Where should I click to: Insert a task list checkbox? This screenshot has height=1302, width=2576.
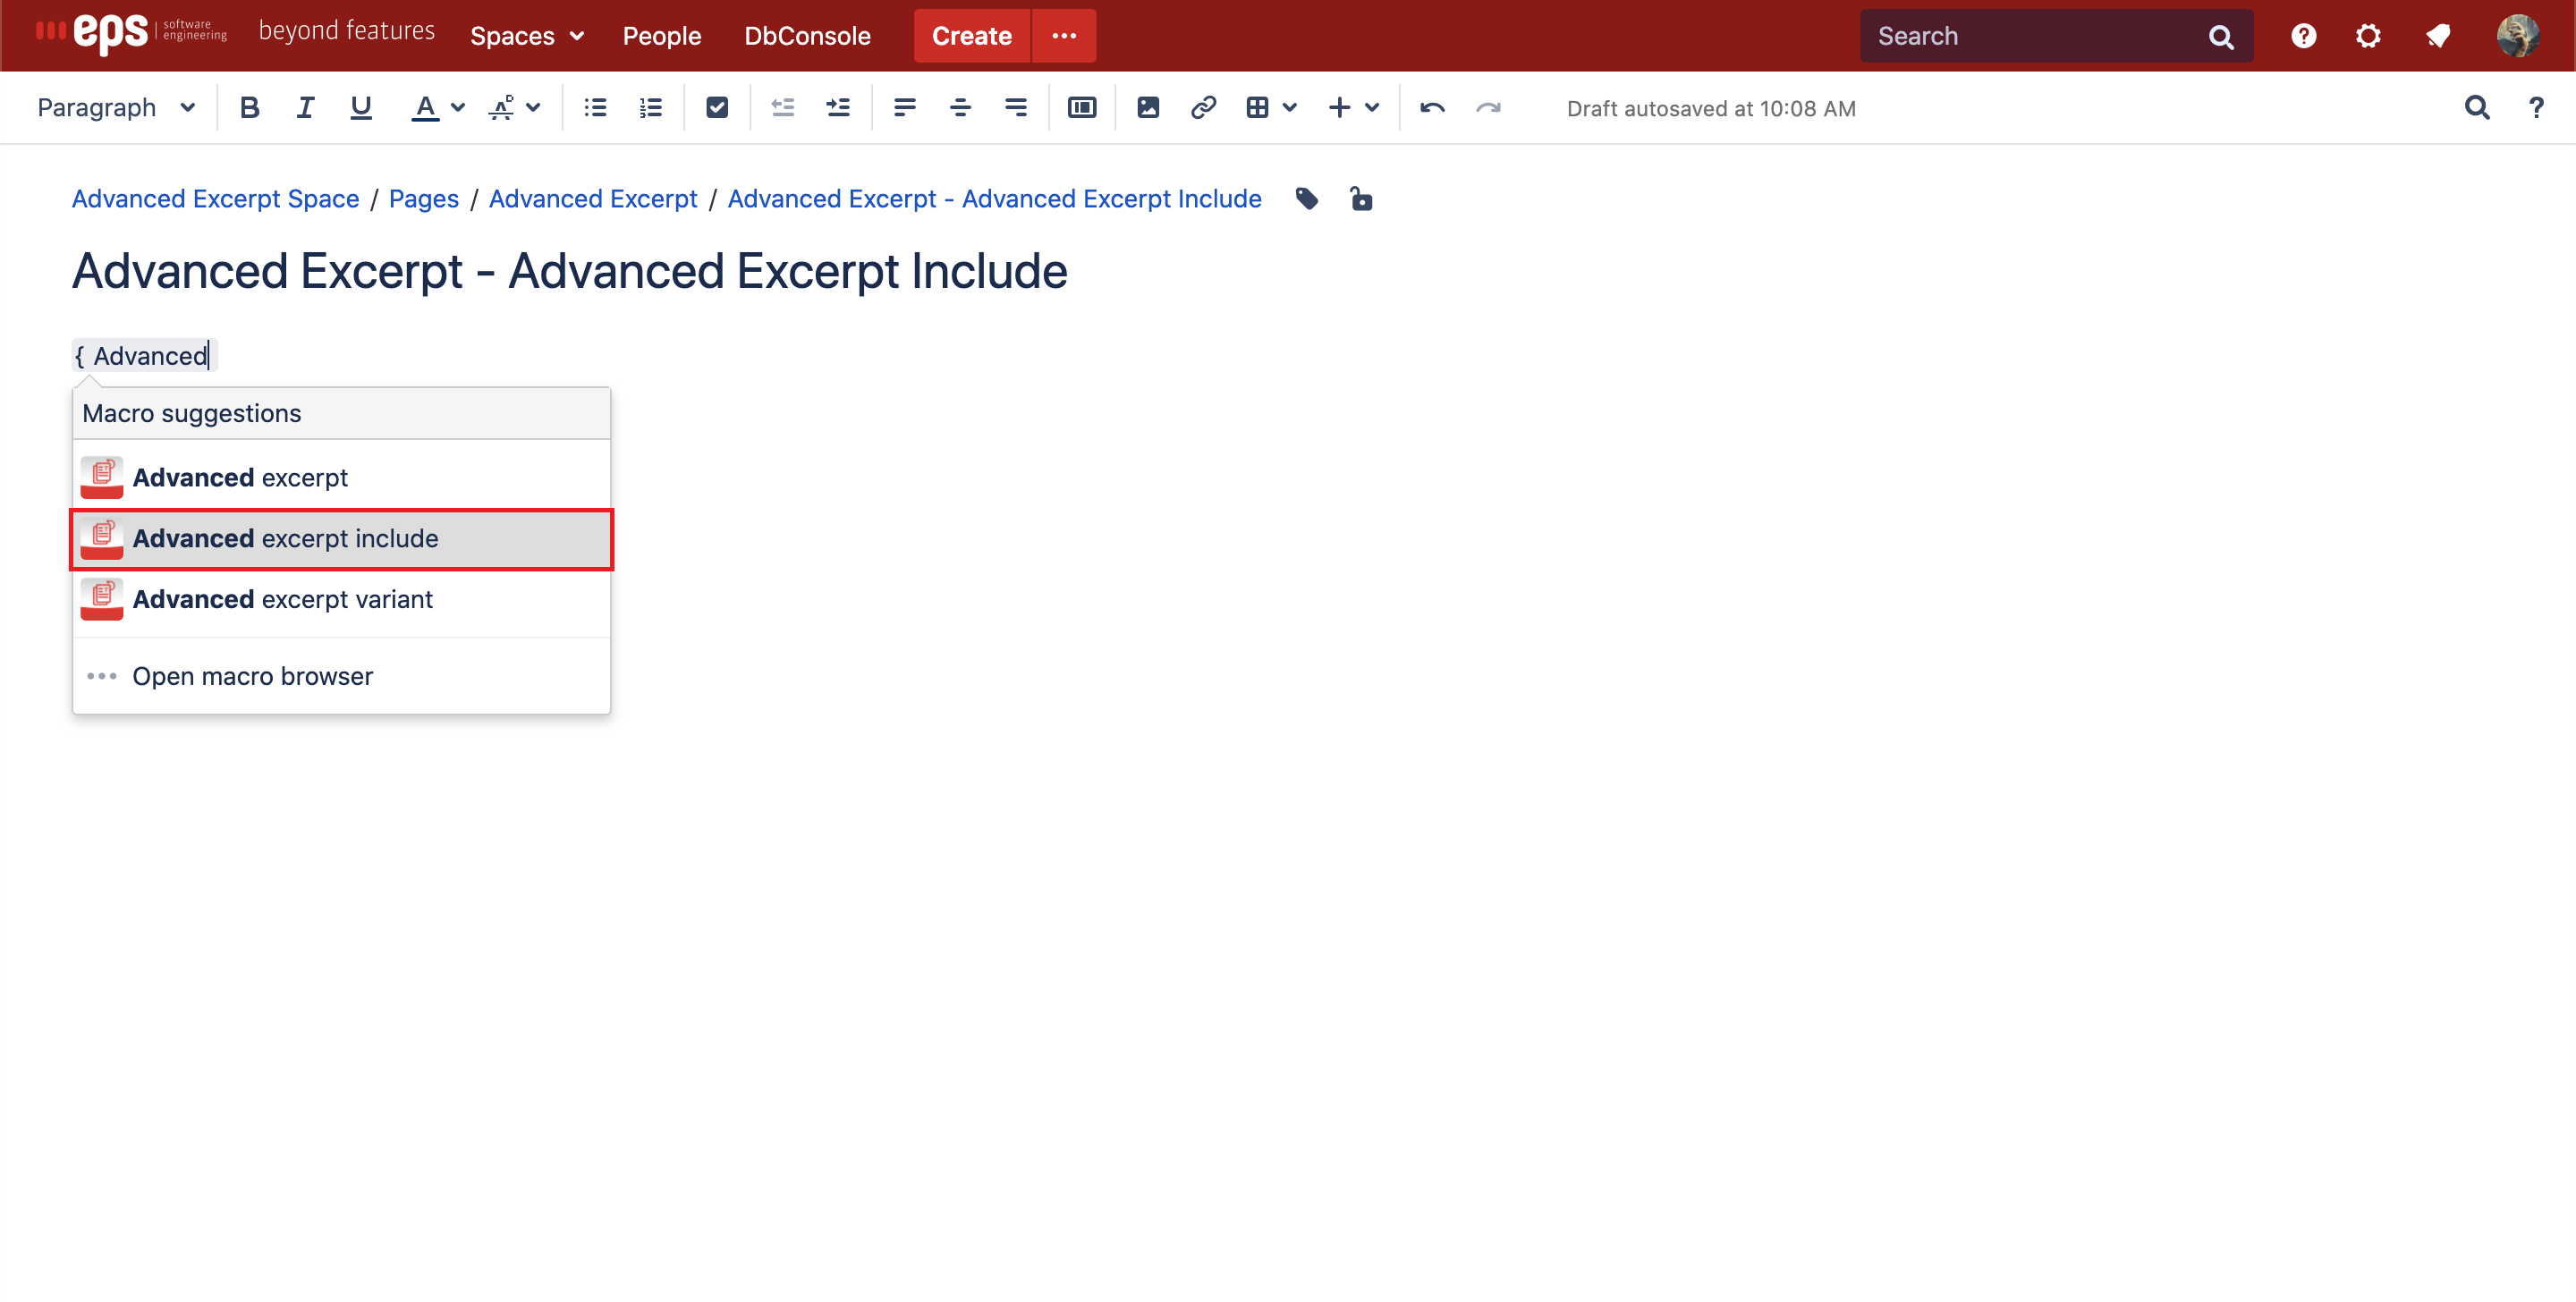(716, 108)
